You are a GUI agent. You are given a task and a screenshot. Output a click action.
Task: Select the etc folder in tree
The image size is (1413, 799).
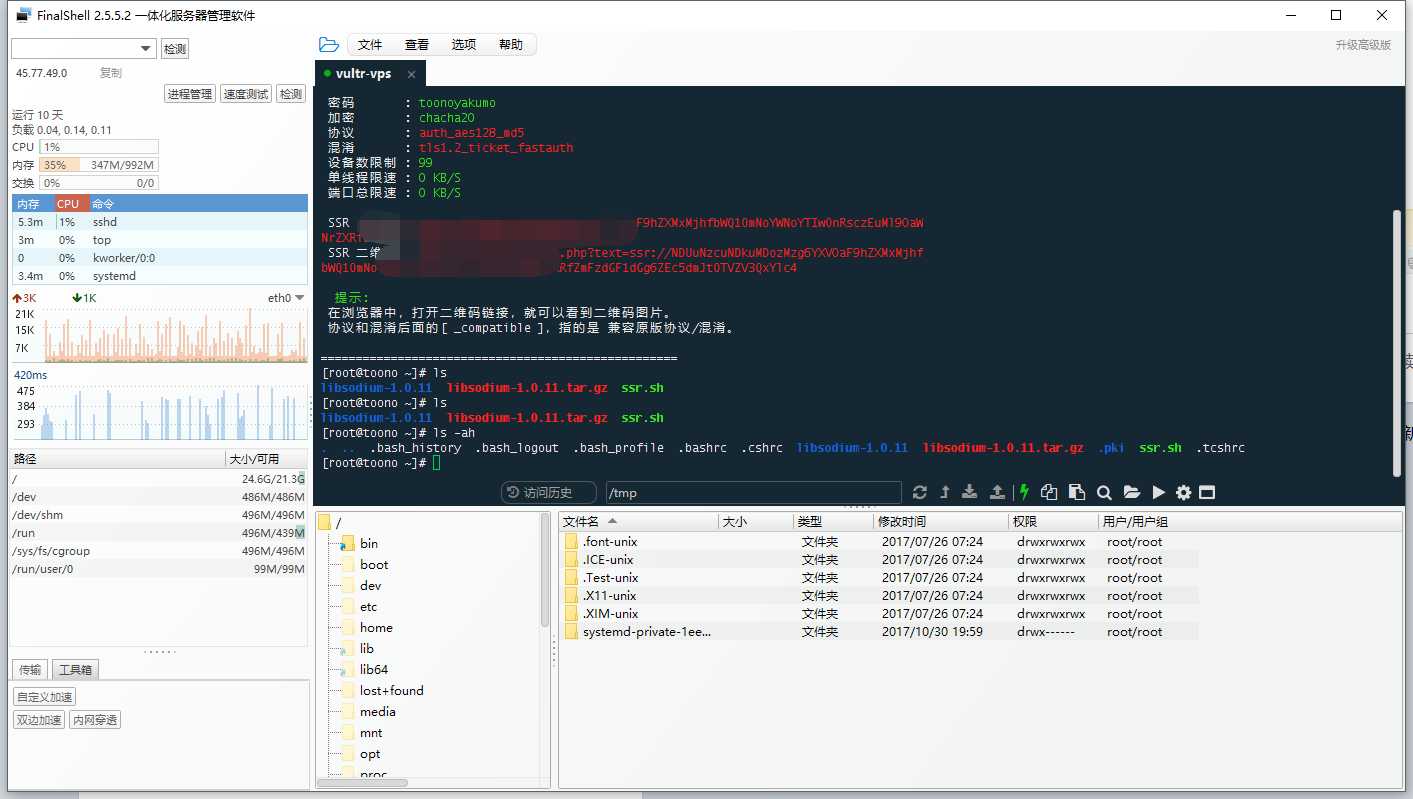coord(369,606)
